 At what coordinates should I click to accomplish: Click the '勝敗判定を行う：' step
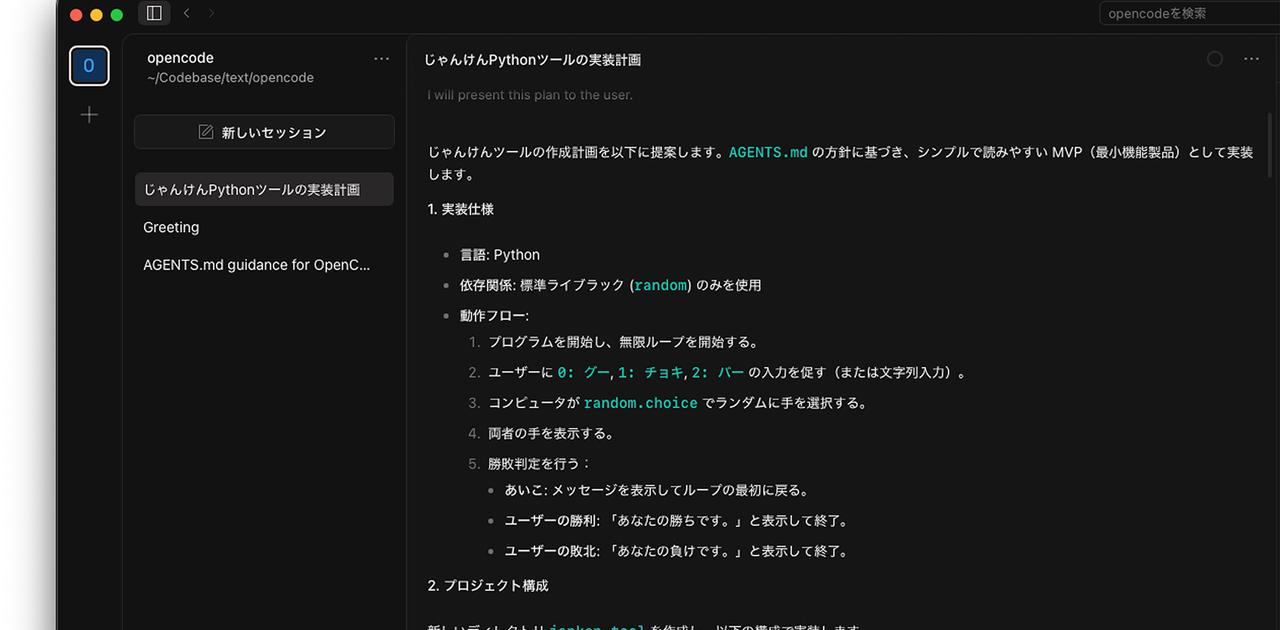point(540,464)
